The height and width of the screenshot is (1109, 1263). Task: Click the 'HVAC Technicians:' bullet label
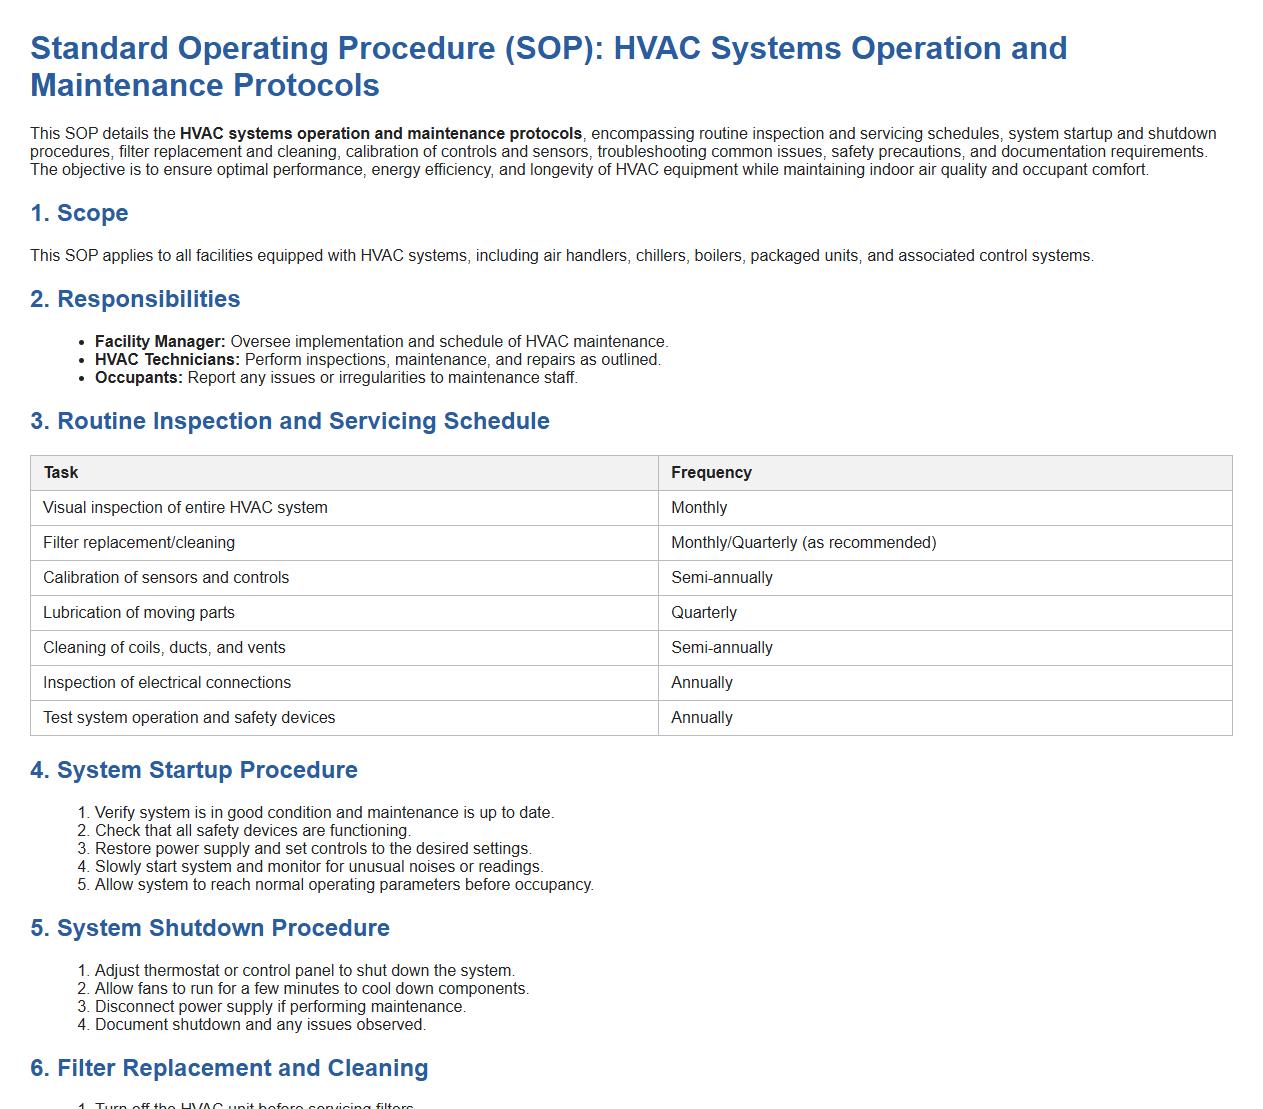[167, 360]
